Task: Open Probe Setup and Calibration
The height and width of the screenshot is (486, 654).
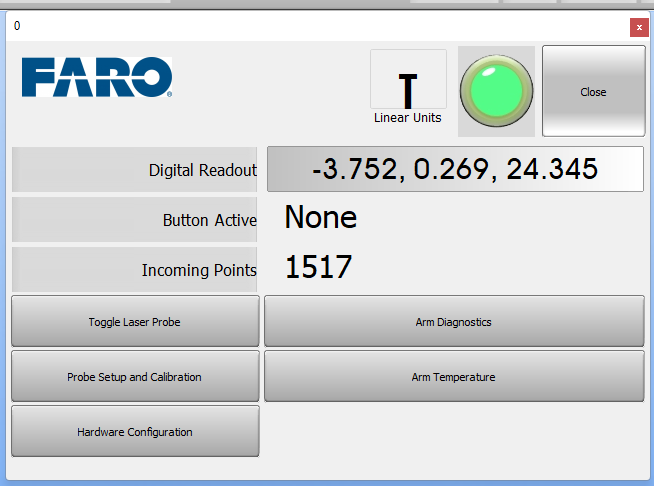Action: tap(135, 377)
